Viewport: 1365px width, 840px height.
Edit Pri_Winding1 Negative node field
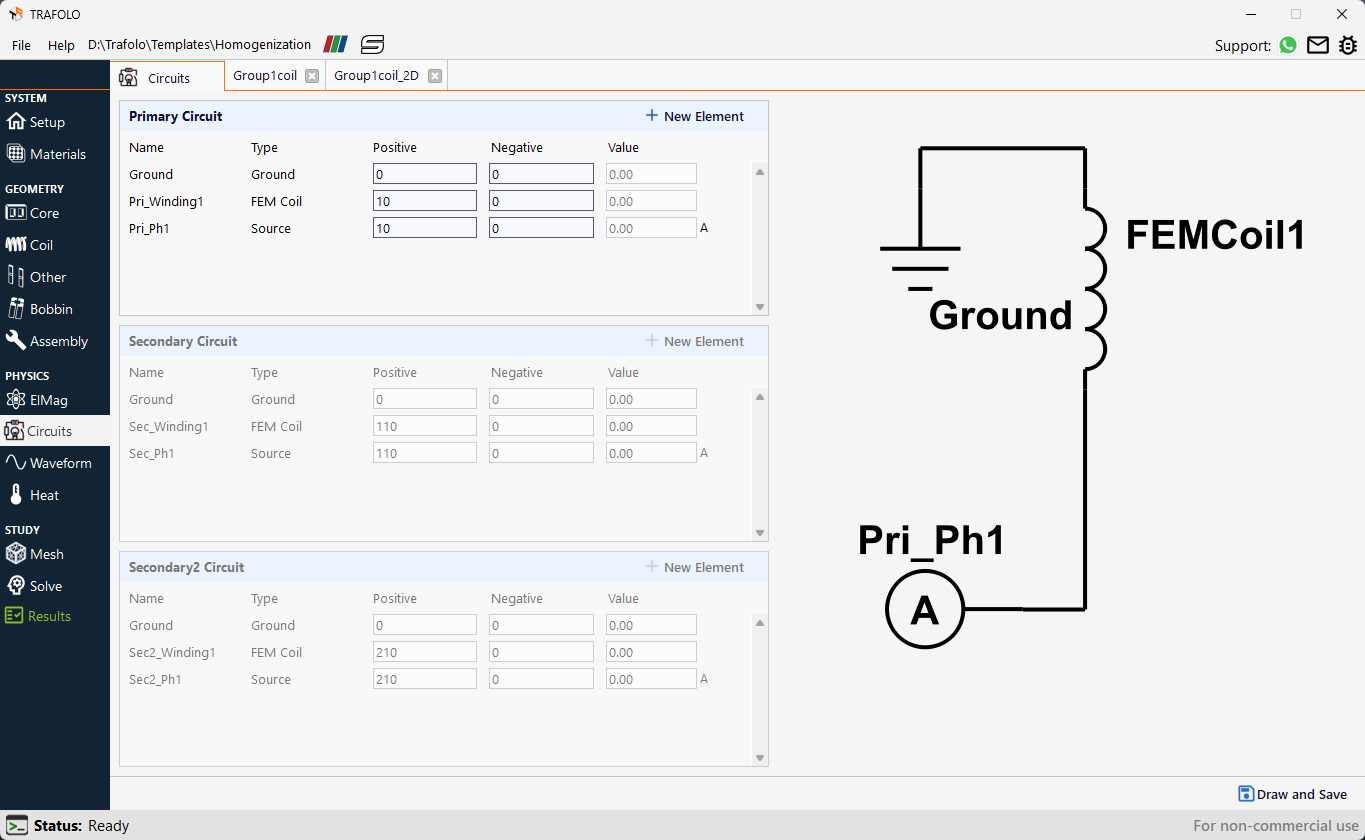(x=541, y=201)
